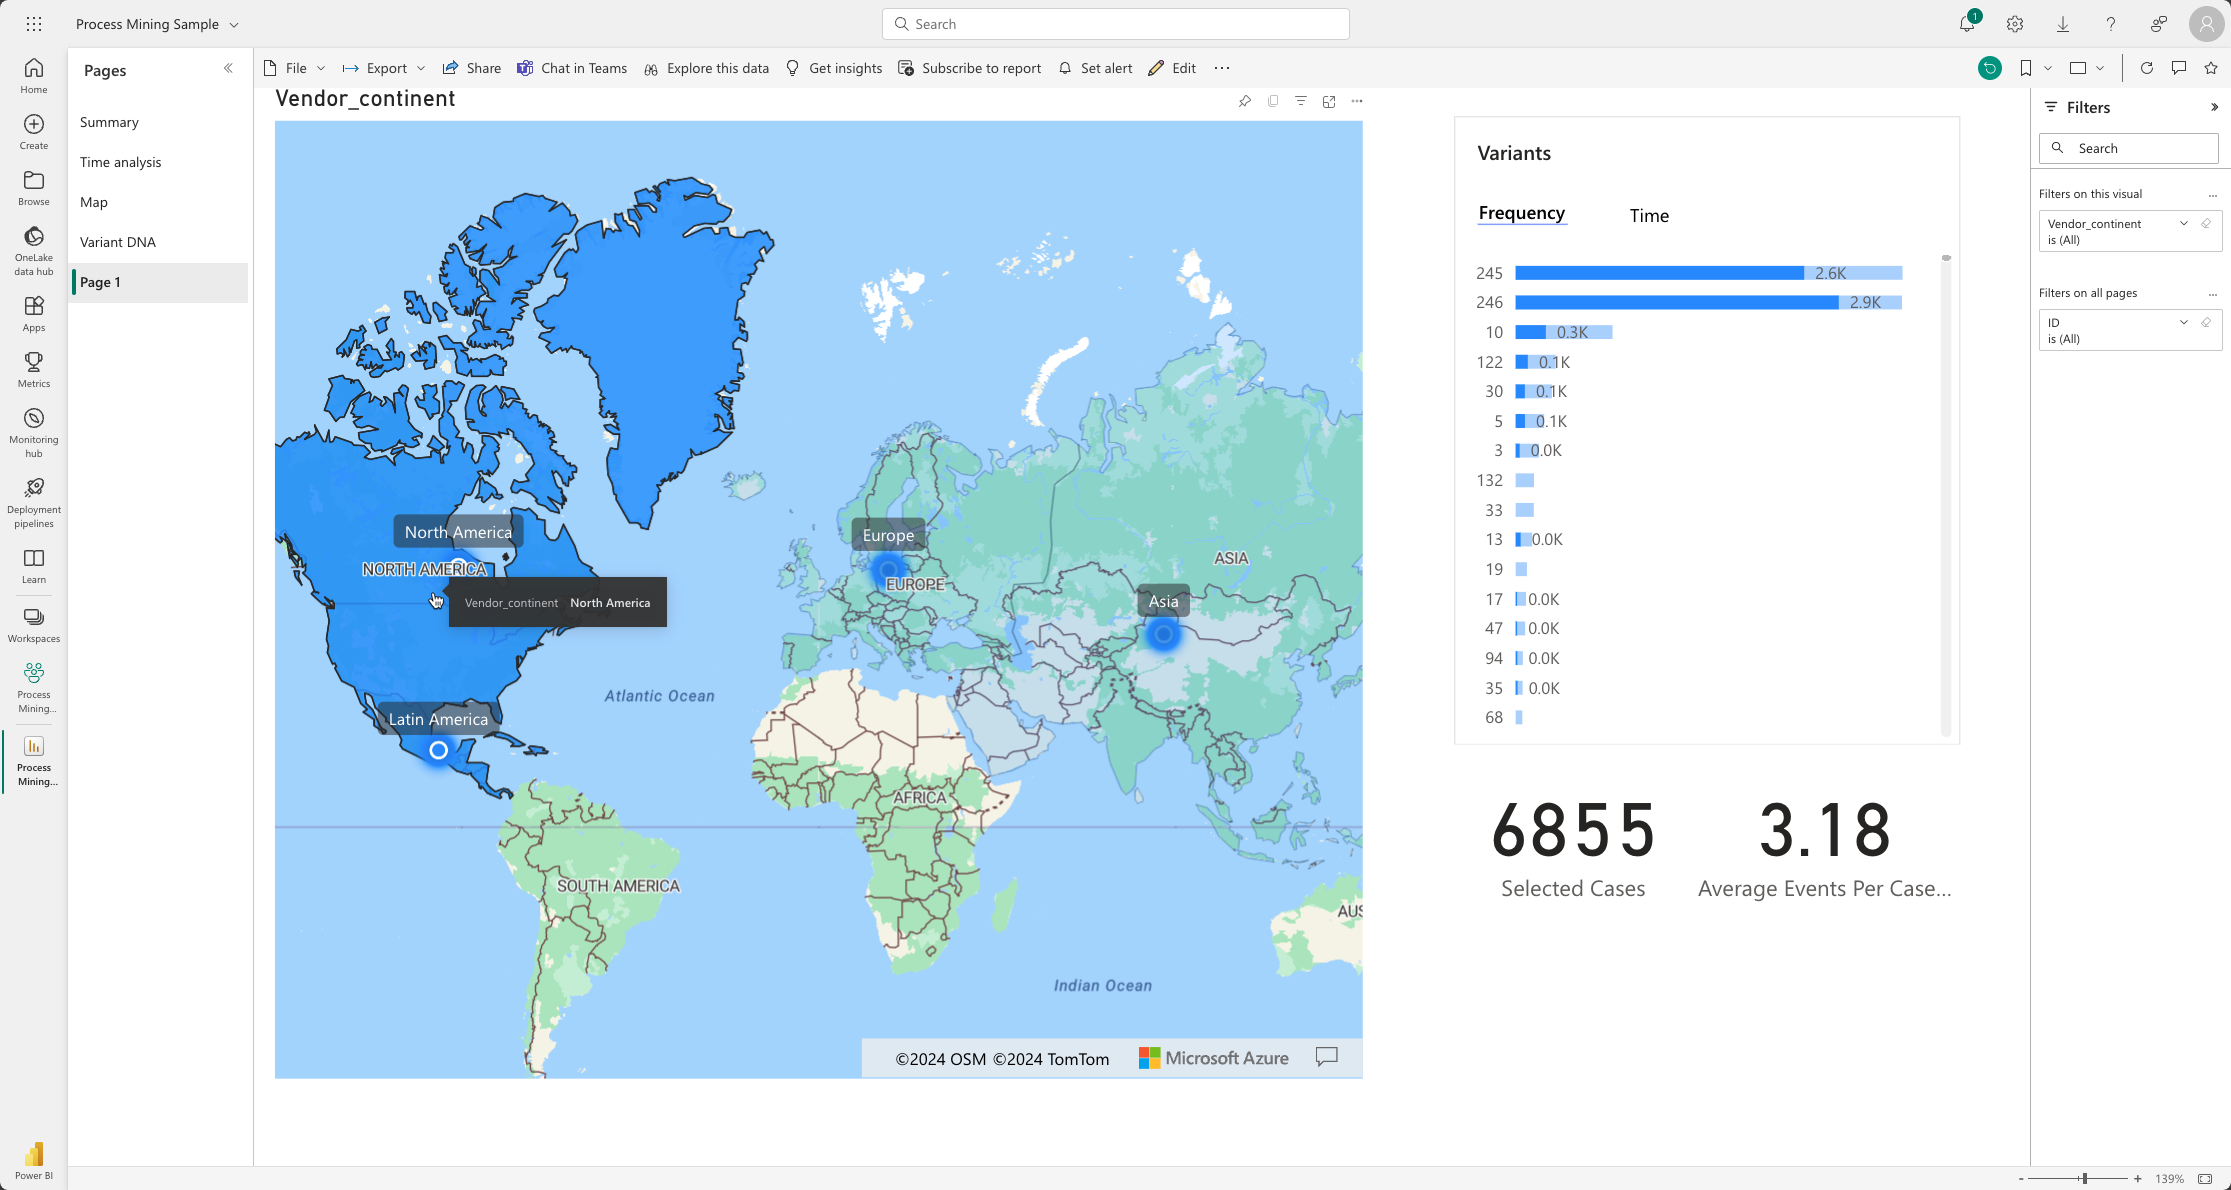Adjust the zoom level slider
The width and height of the screenshot is (2231, 1190).
(x=2084, y=1179)
